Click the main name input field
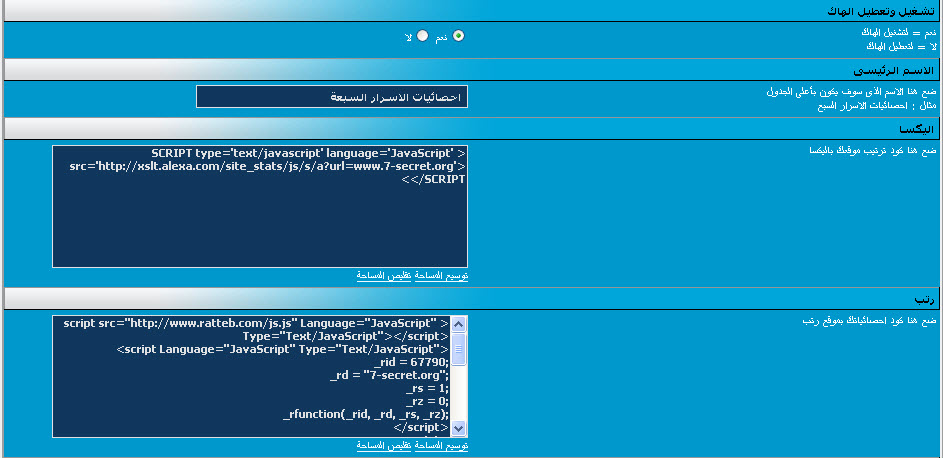943x458 pixels. pyautogui.click(x=332, y=97)
